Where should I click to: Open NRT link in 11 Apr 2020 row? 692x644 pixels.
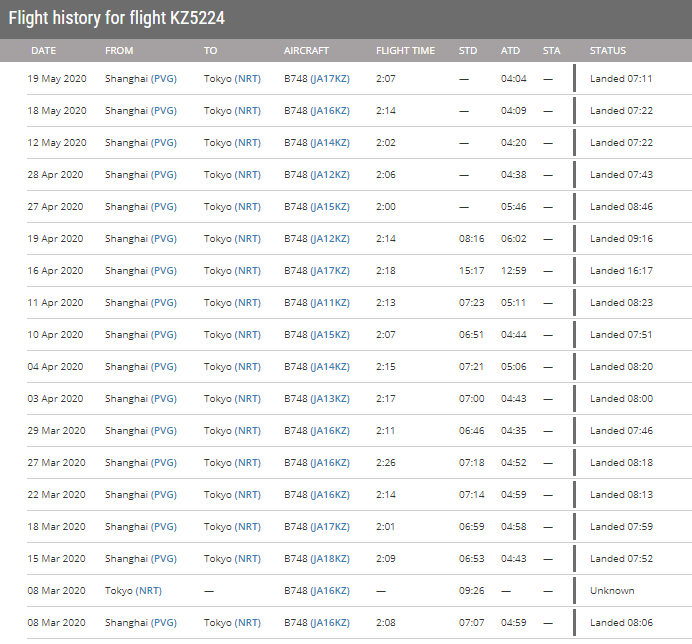[248, 303]
